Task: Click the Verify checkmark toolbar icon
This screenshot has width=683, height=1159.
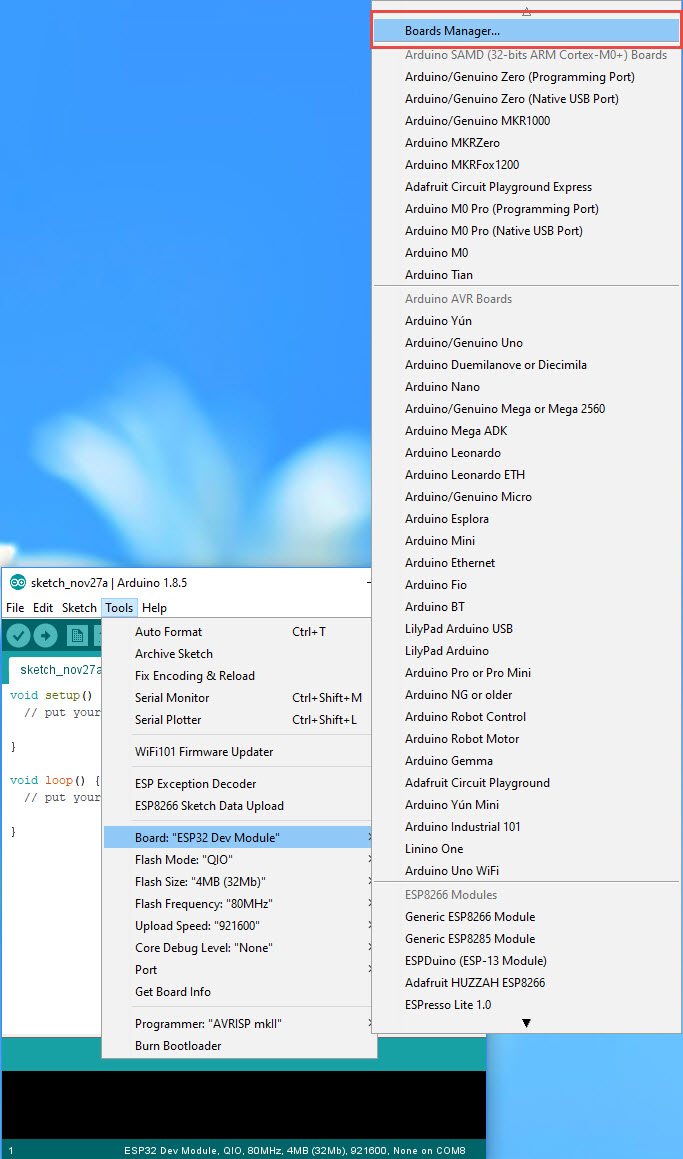Action: [x=18, y=635]
